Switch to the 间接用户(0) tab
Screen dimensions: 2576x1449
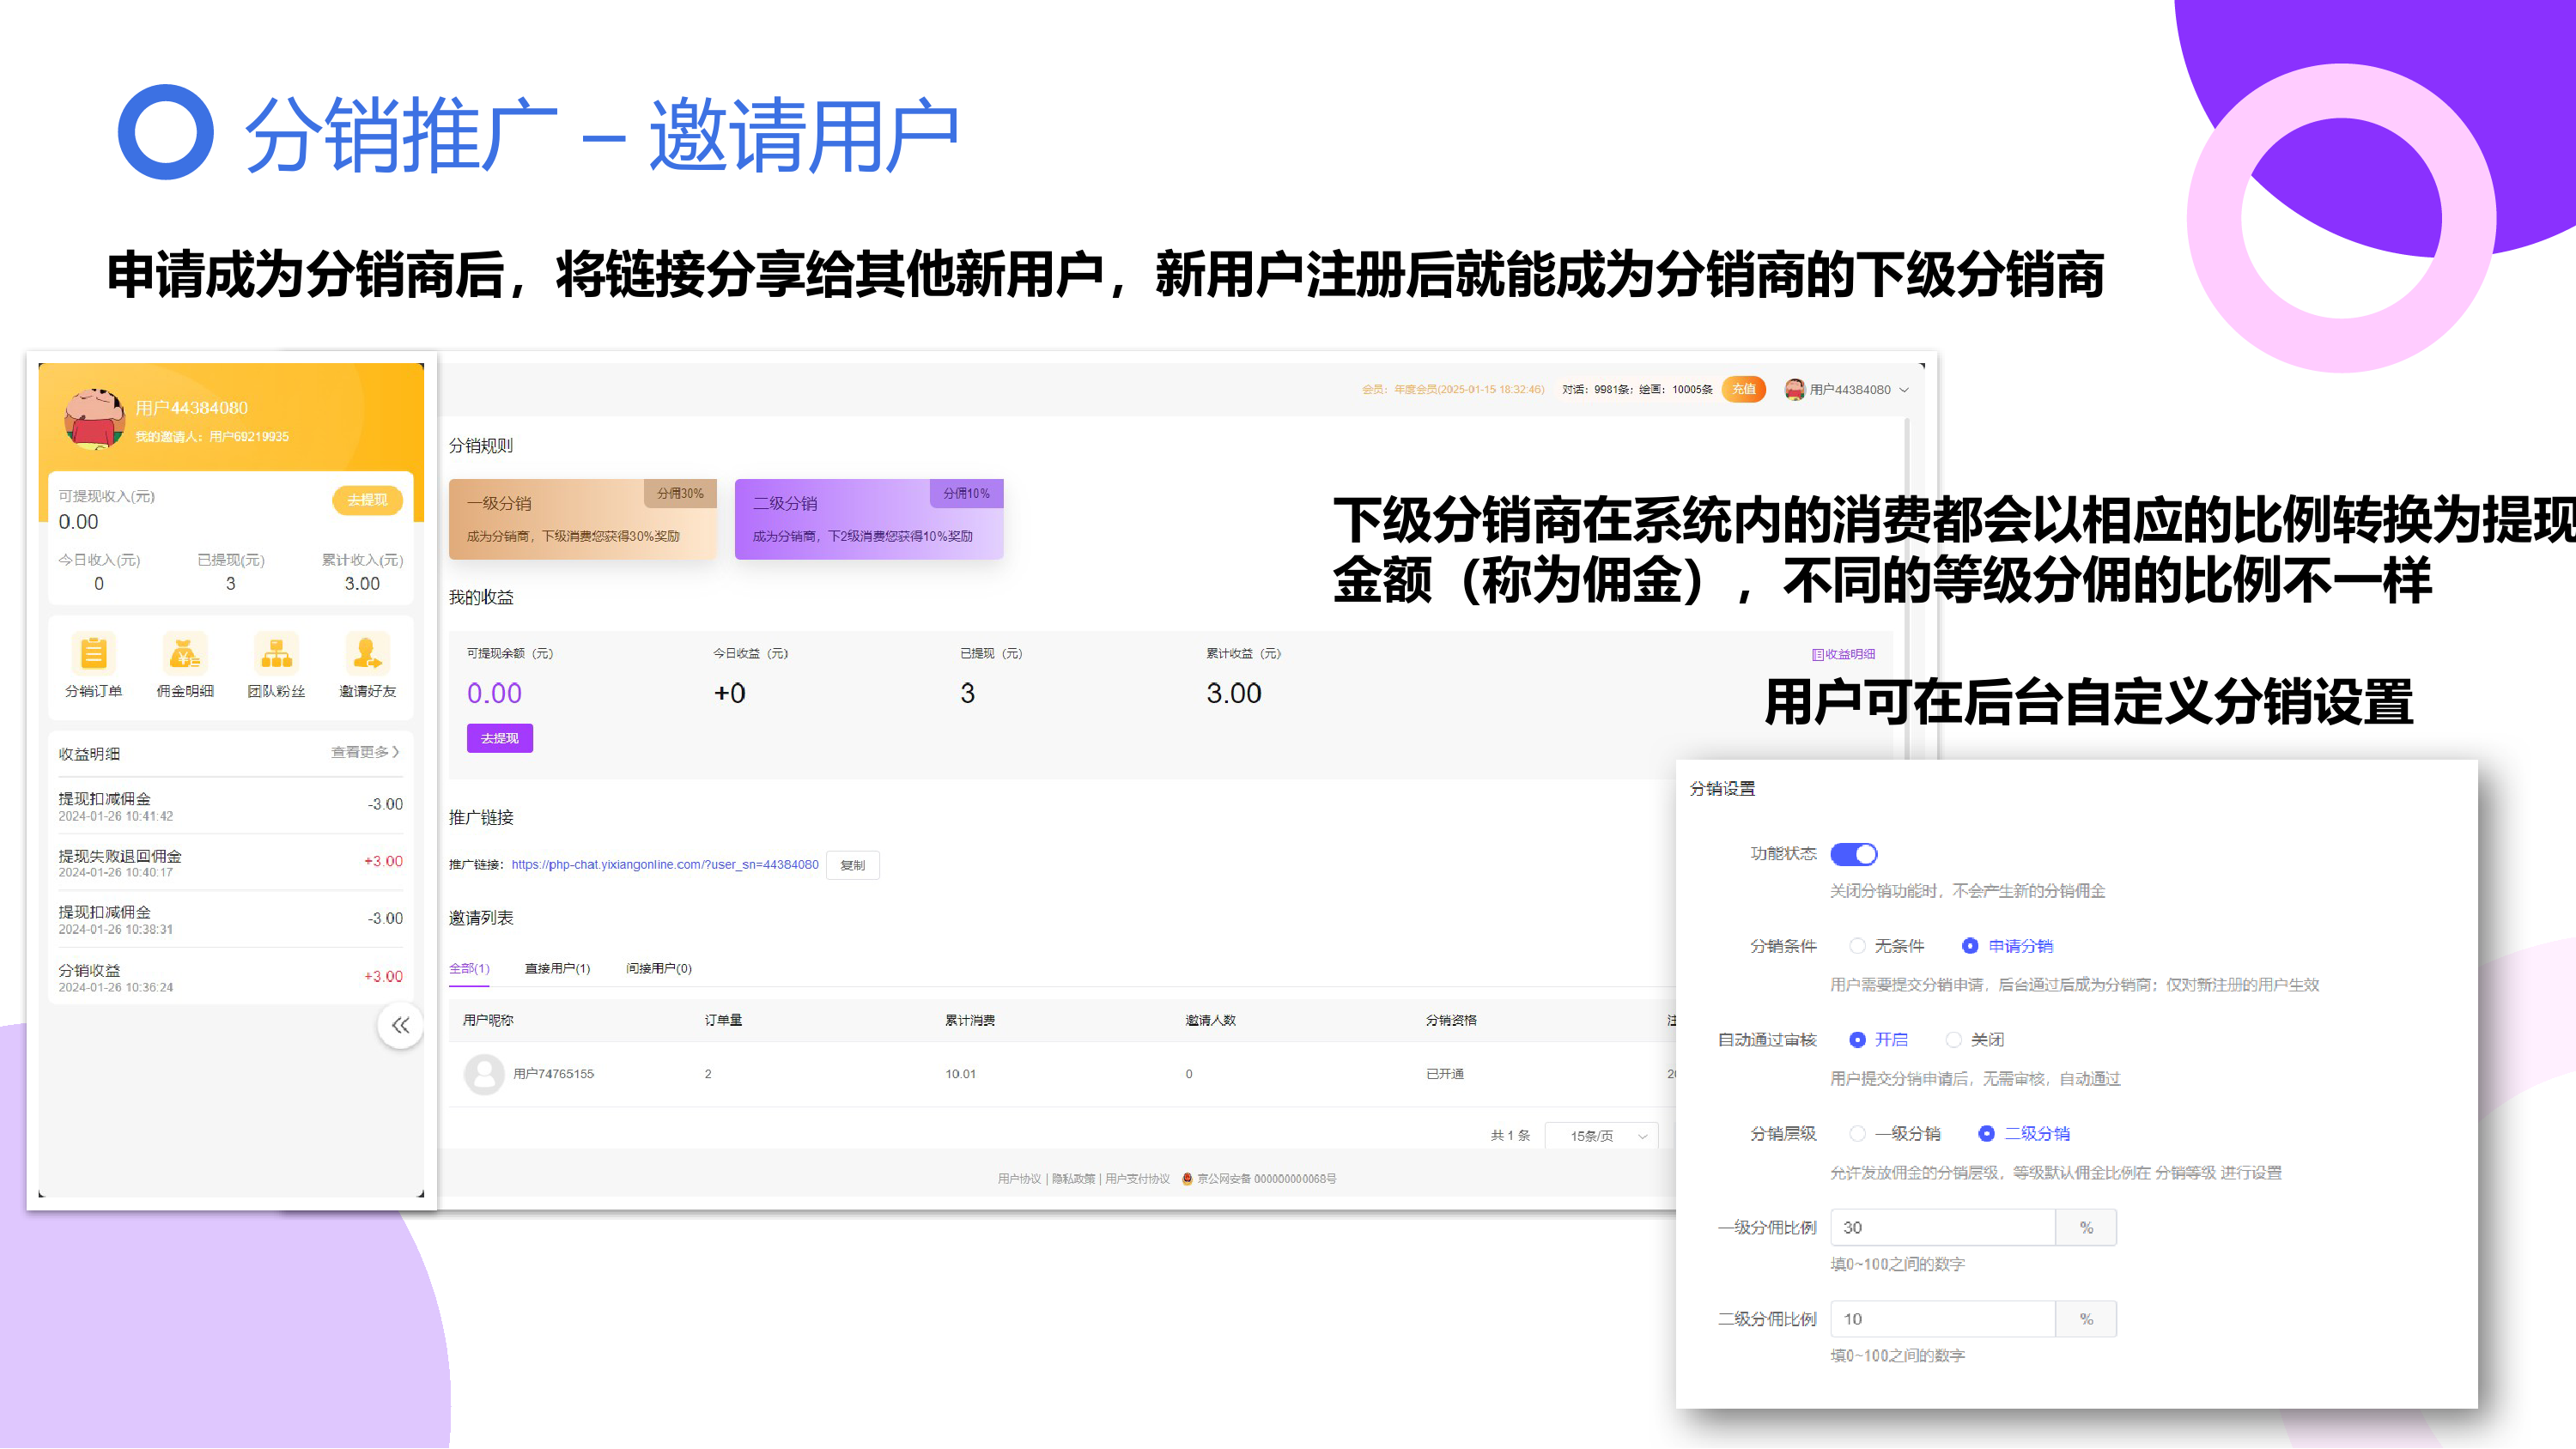coord(658,968)
